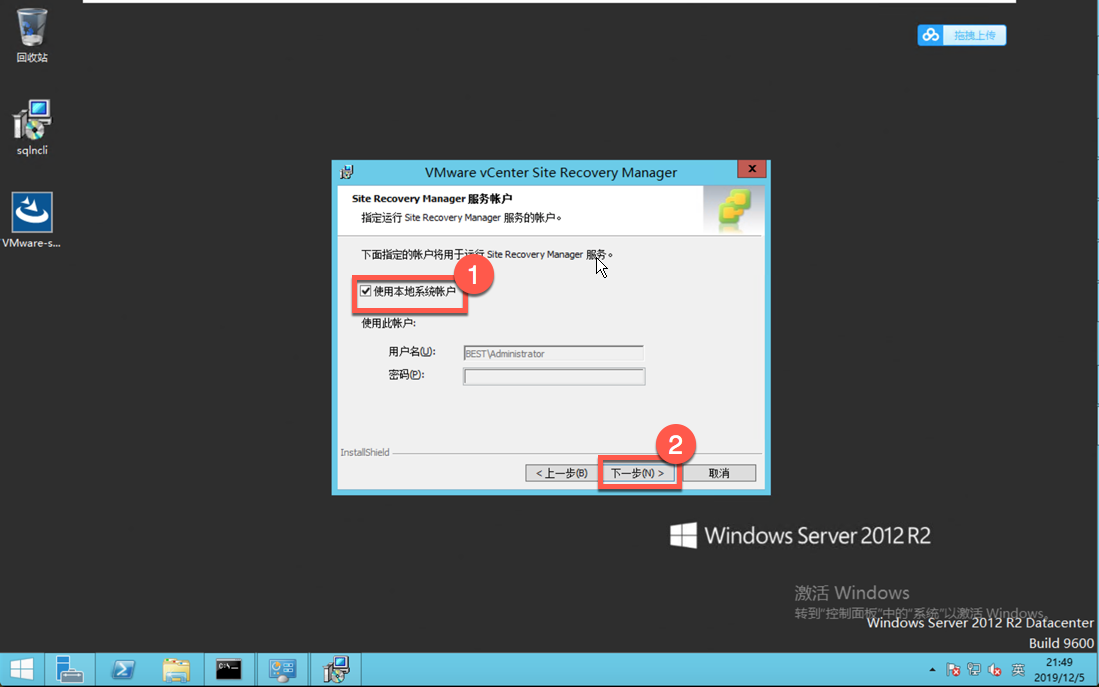1099x687 pixels.
Task: Open the Control Panel taskbar icon
Action: point(282,669)
